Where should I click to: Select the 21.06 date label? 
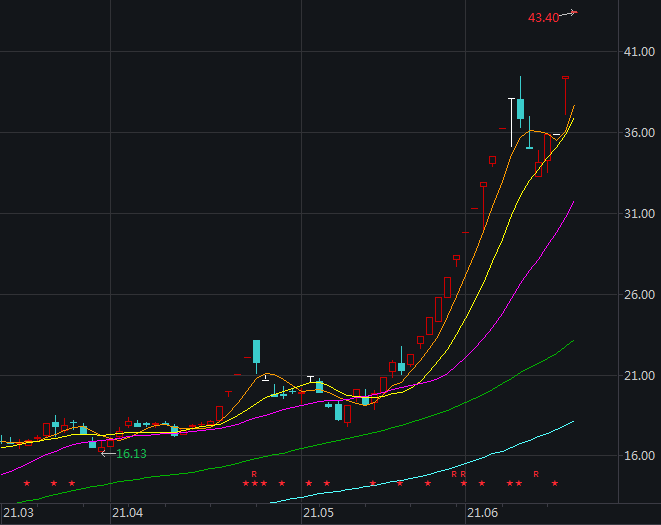point(483,513)
